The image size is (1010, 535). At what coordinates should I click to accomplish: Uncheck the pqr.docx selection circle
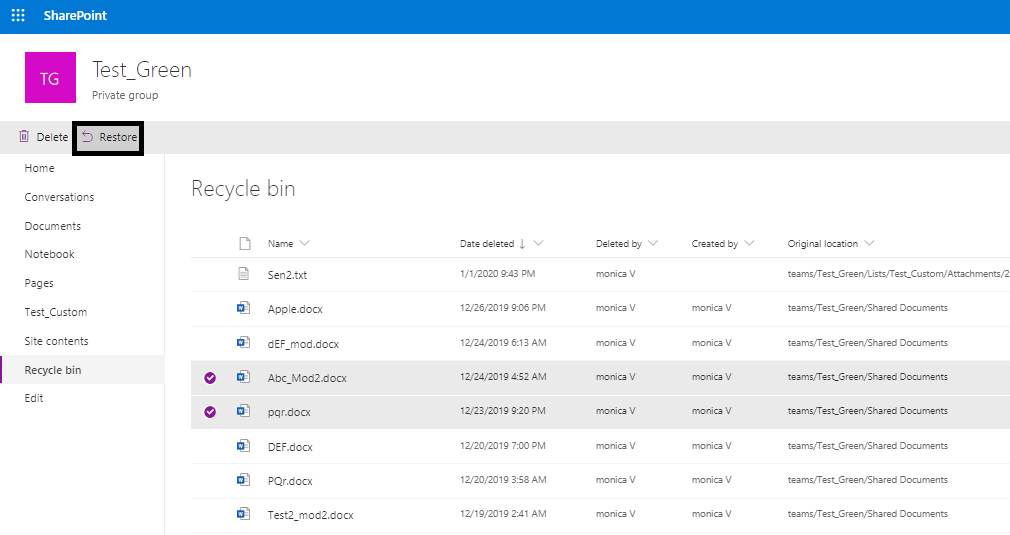tap(210, 412)
